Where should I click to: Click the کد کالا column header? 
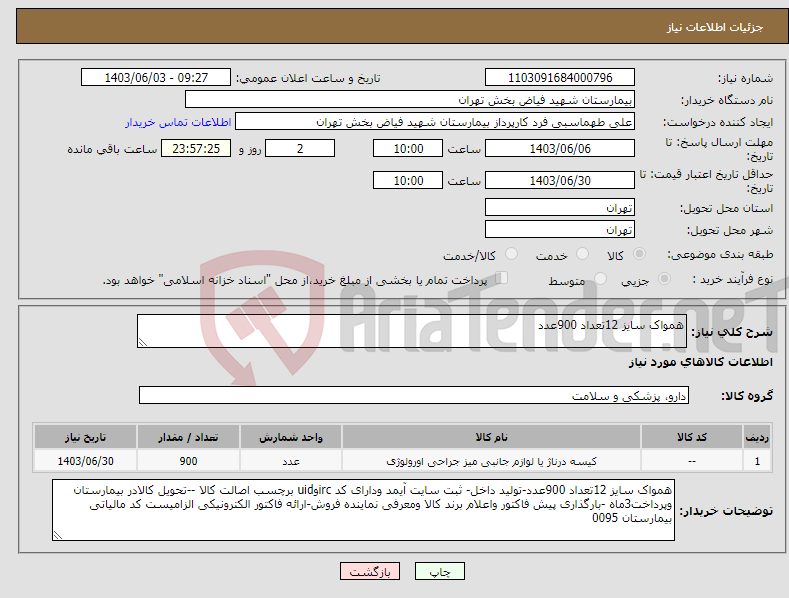691,437
